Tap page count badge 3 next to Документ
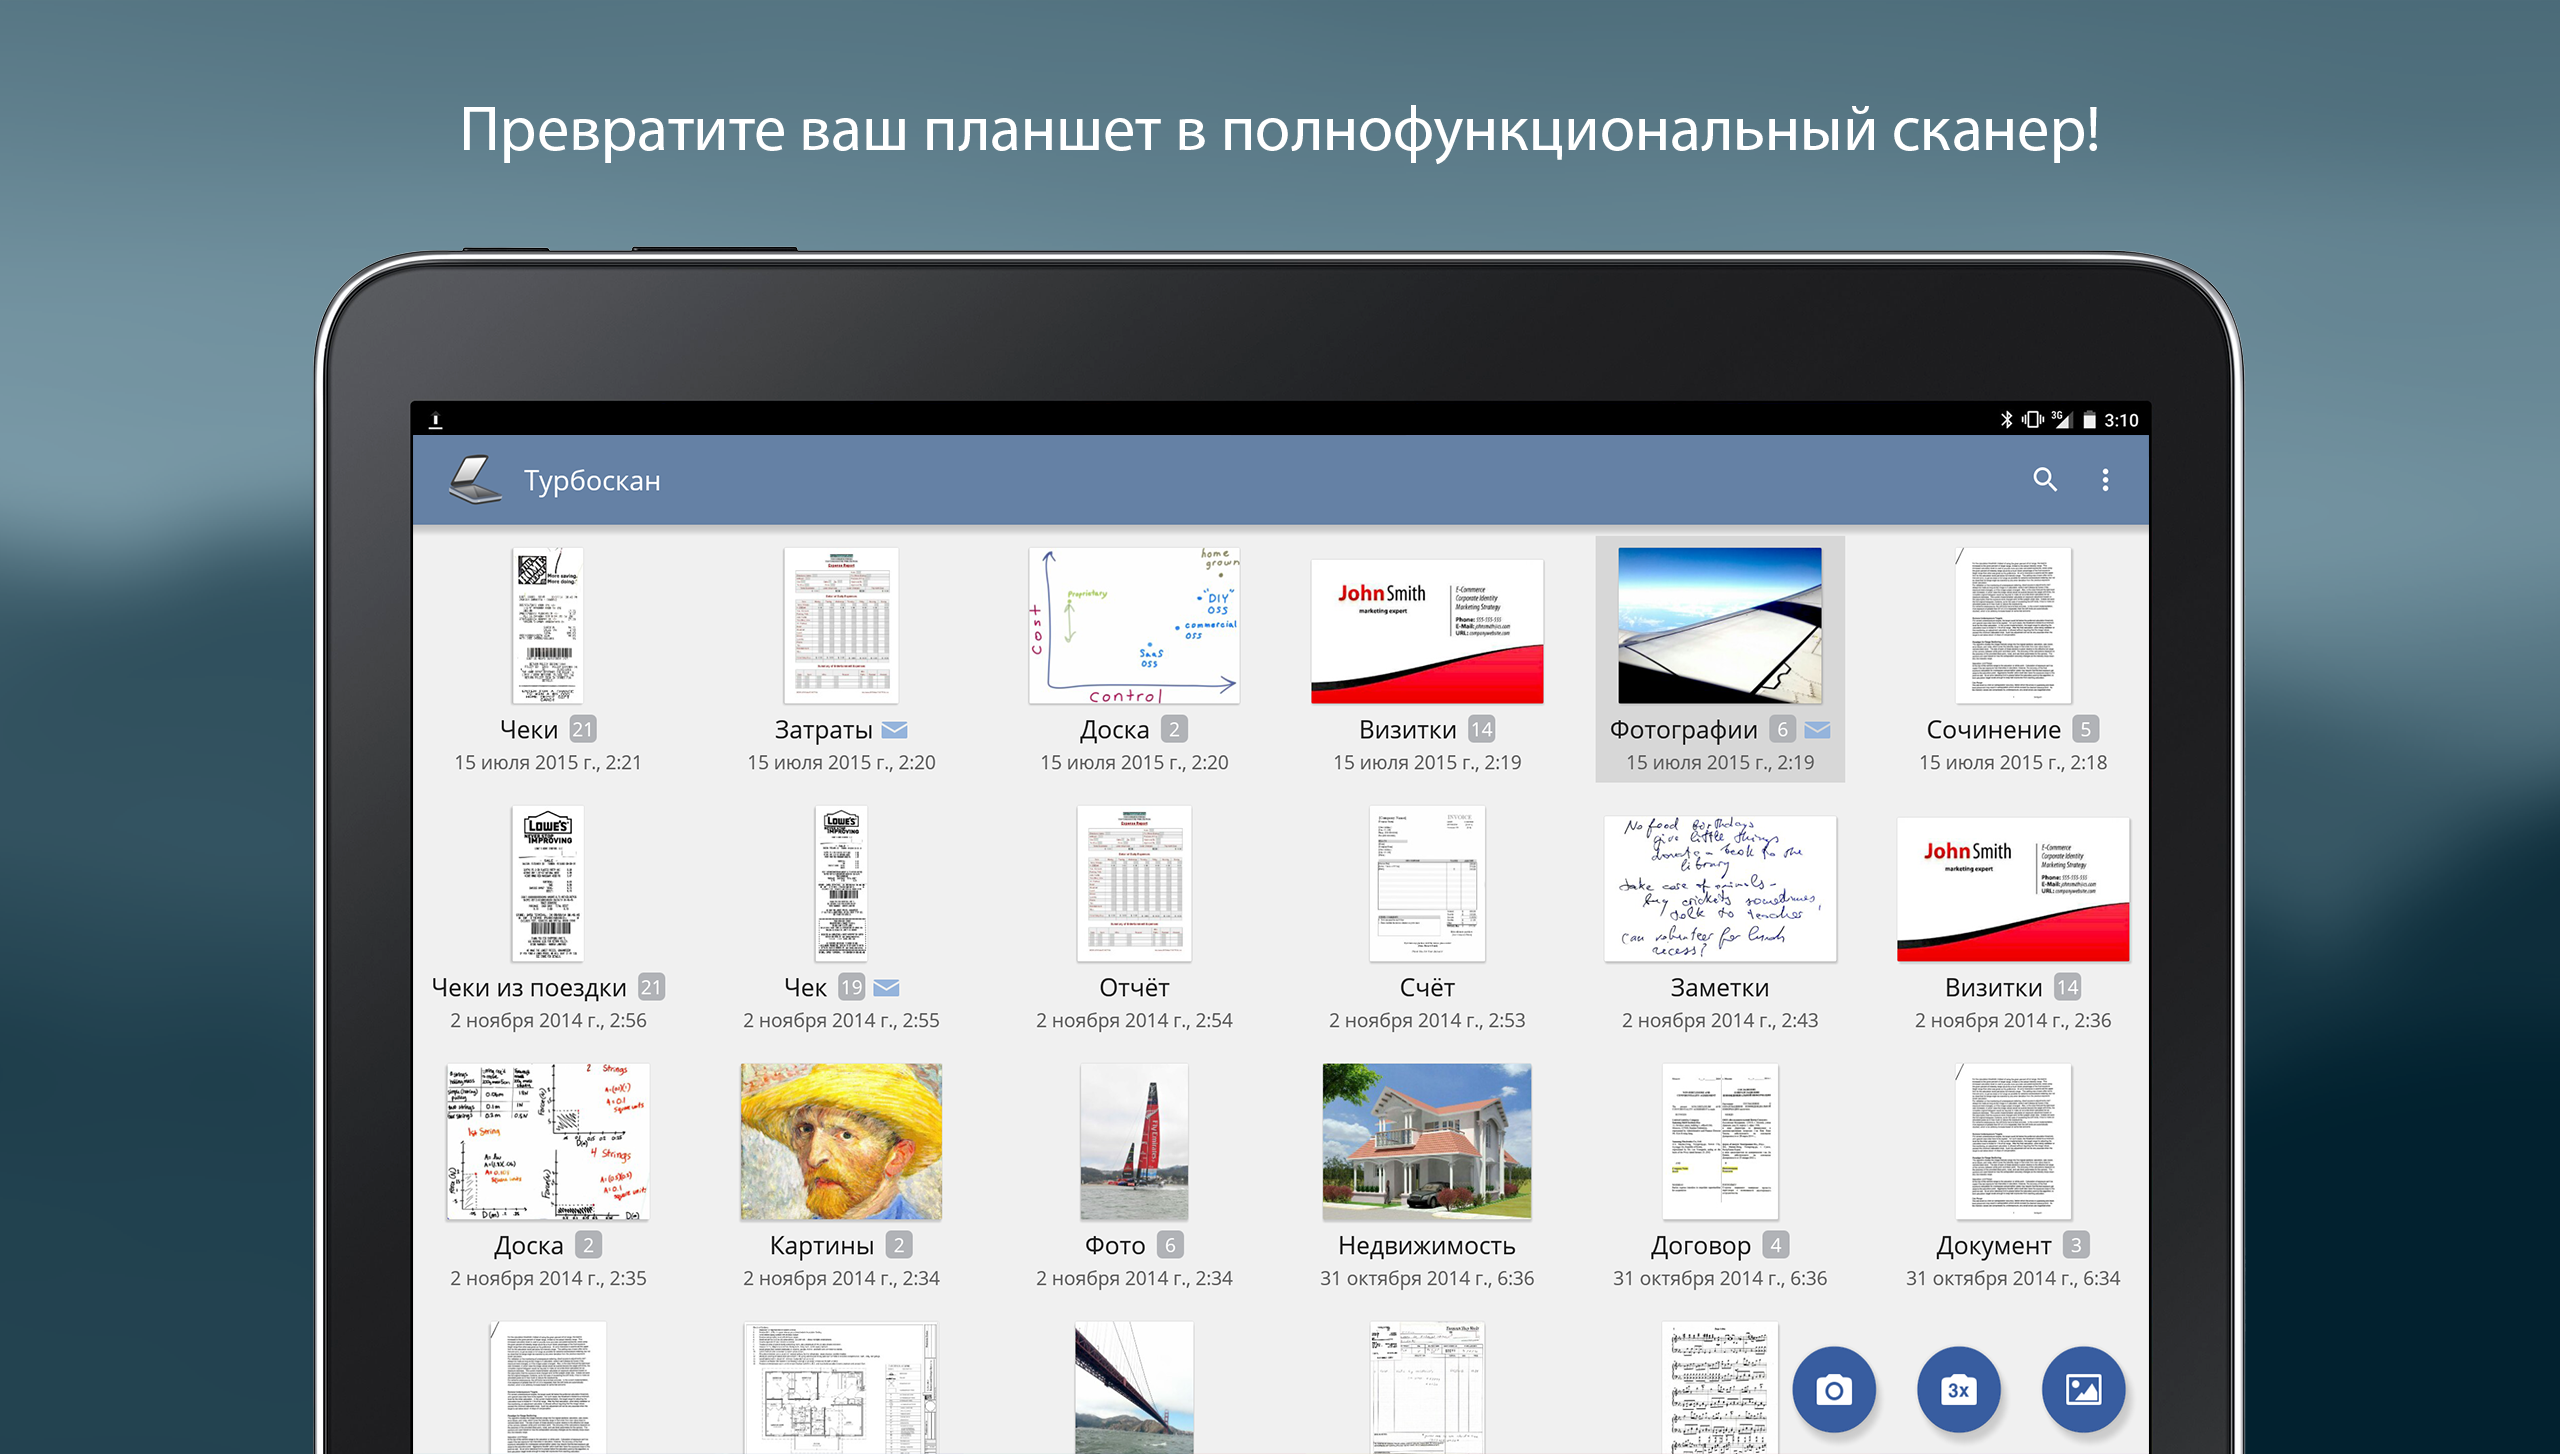The image size is (2560, 1454). [x=2076, y=1245]
